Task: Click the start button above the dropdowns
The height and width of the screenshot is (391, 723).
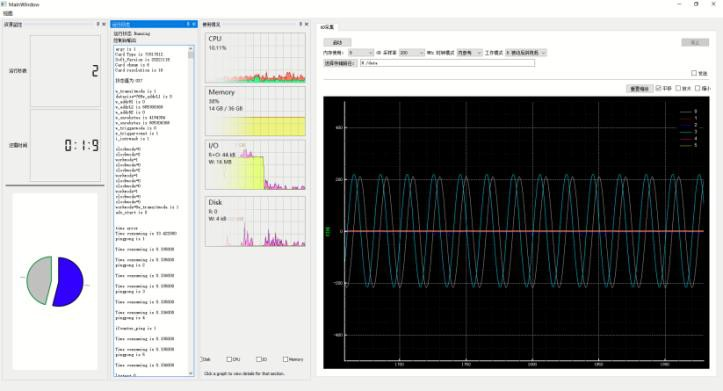Action: point(338,42)
